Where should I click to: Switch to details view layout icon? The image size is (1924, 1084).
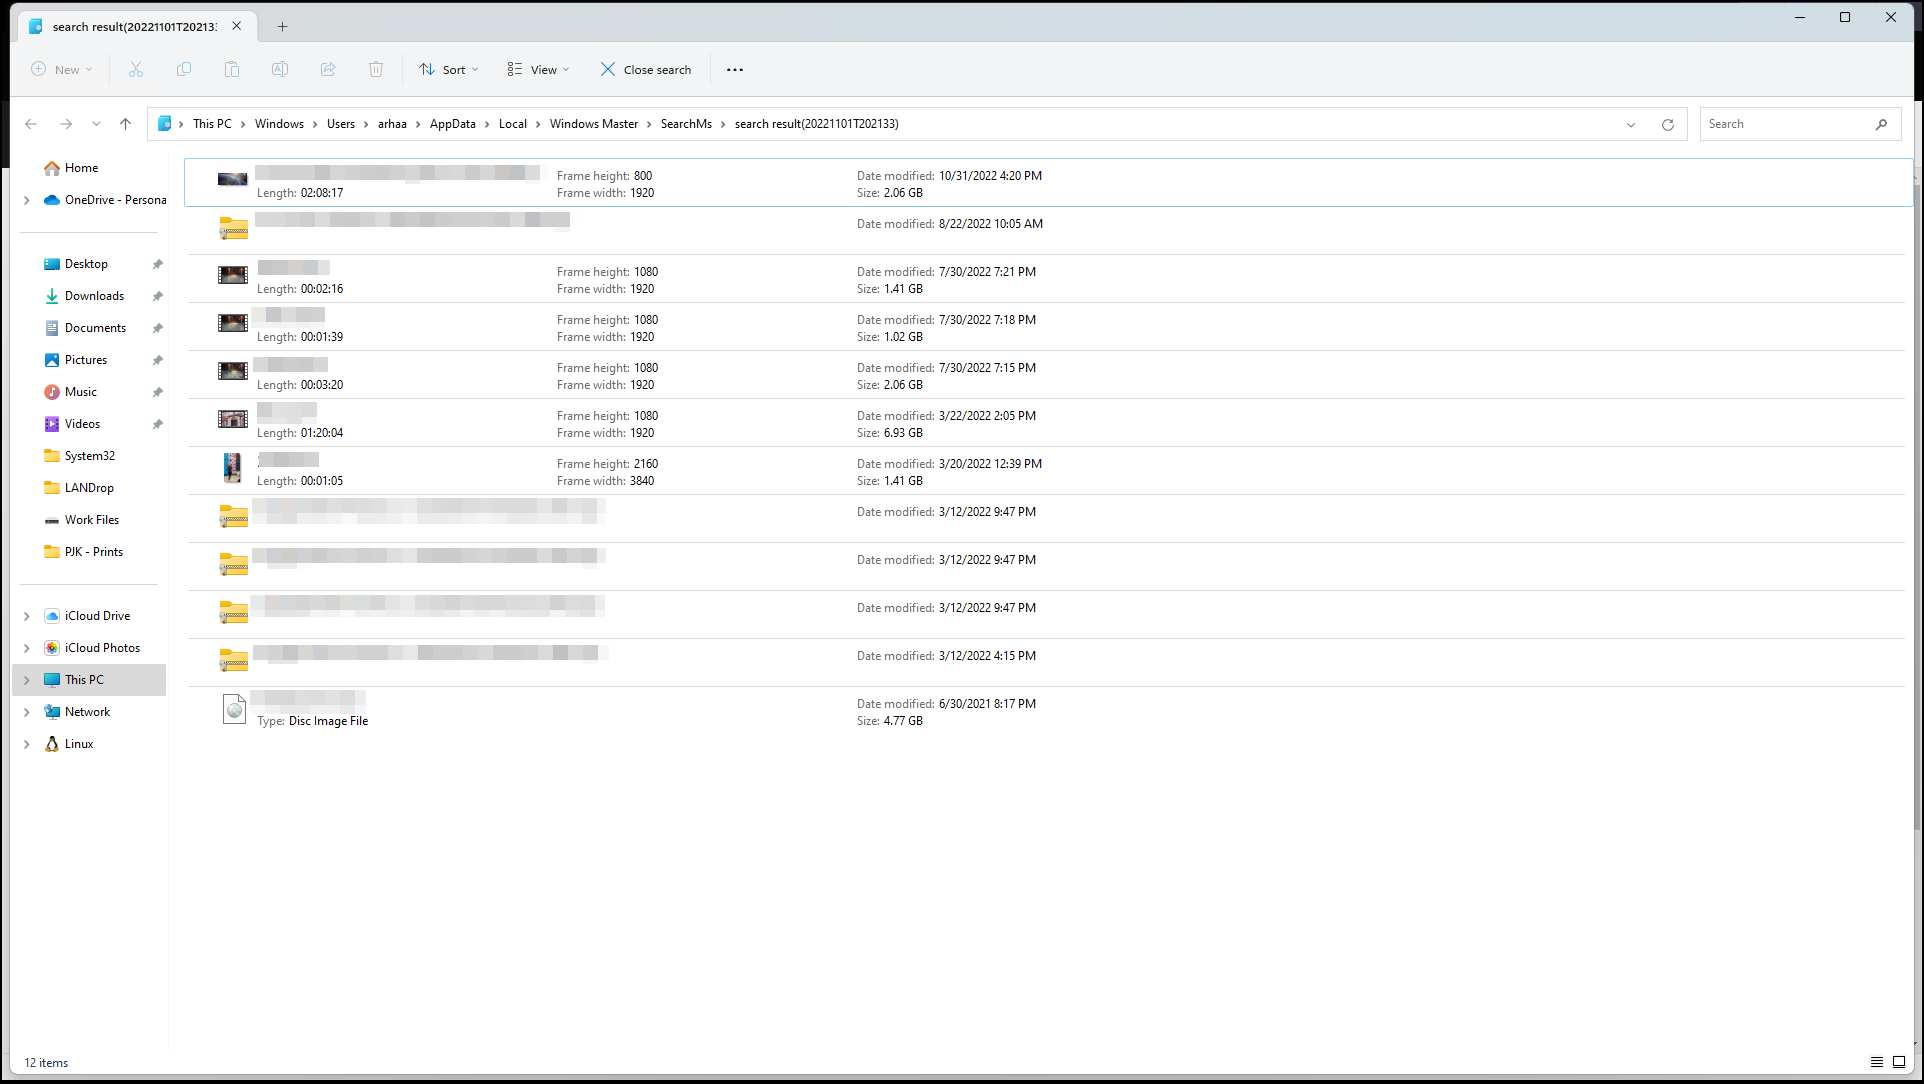coord(1876,1062)
